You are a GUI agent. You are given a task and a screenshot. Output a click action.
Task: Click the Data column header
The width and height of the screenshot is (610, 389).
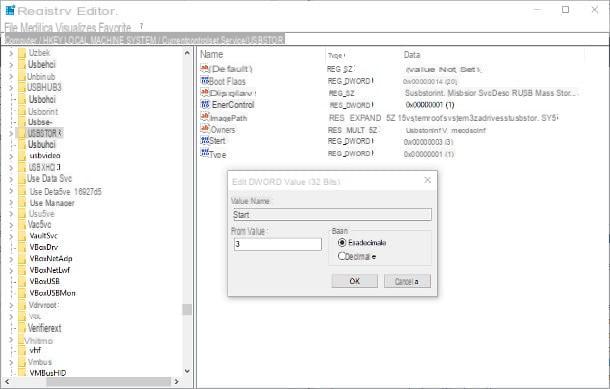pos(412,55)
